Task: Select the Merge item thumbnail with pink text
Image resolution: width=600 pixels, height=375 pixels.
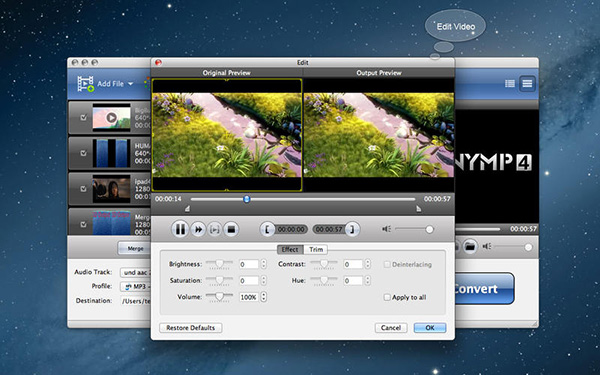Action: [x=111, y=223]
